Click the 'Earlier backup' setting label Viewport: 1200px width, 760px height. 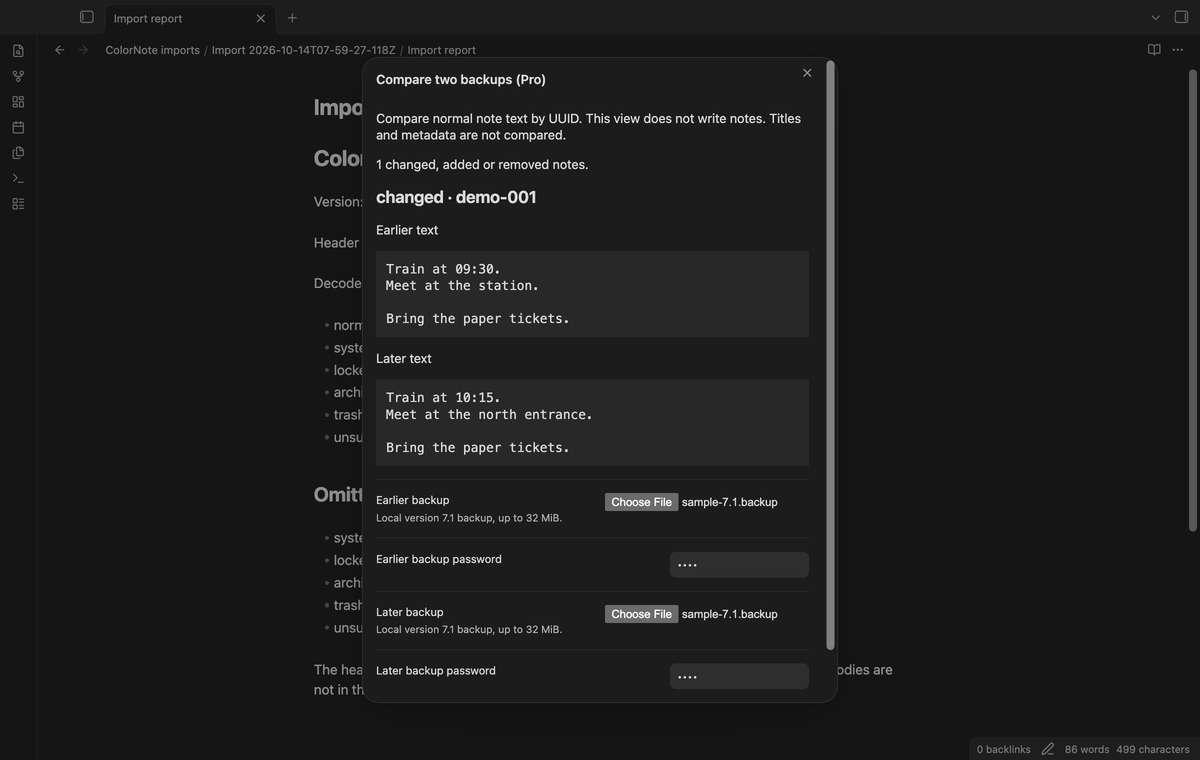pyautogui.click(x=412, y=500)
